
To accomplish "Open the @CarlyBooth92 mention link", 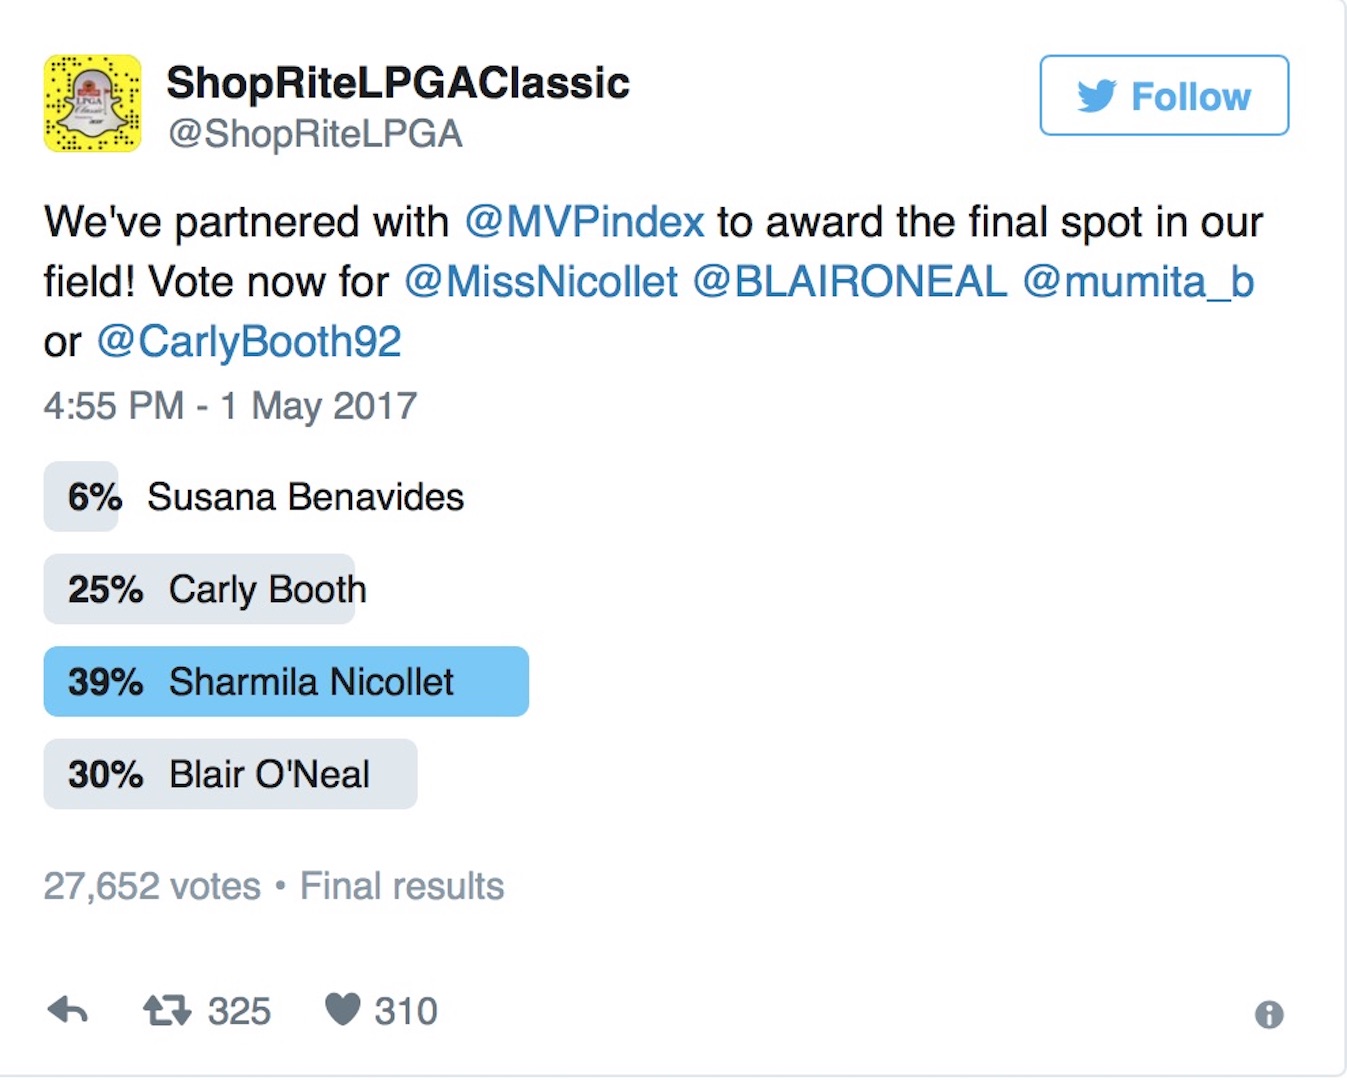I will (249, 342).
